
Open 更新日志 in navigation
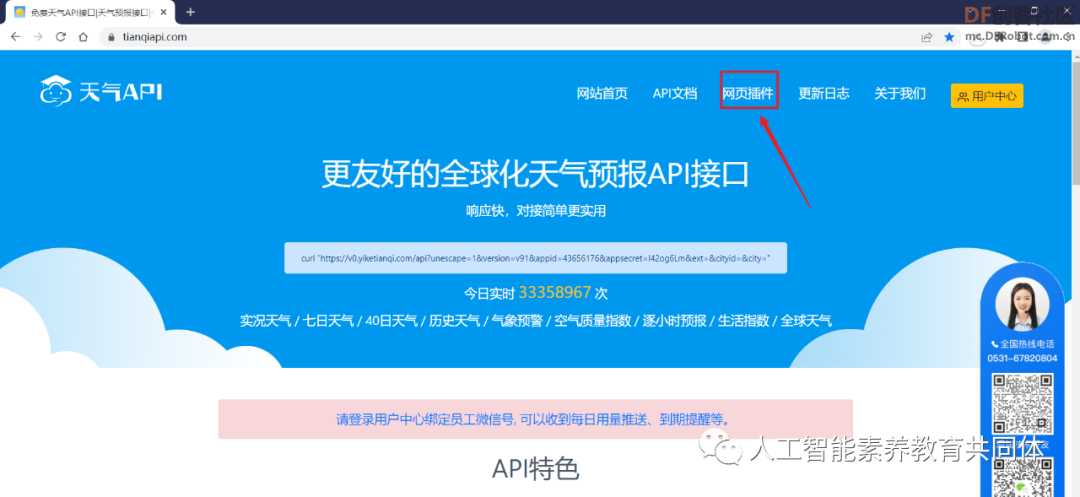click(824, 94)
